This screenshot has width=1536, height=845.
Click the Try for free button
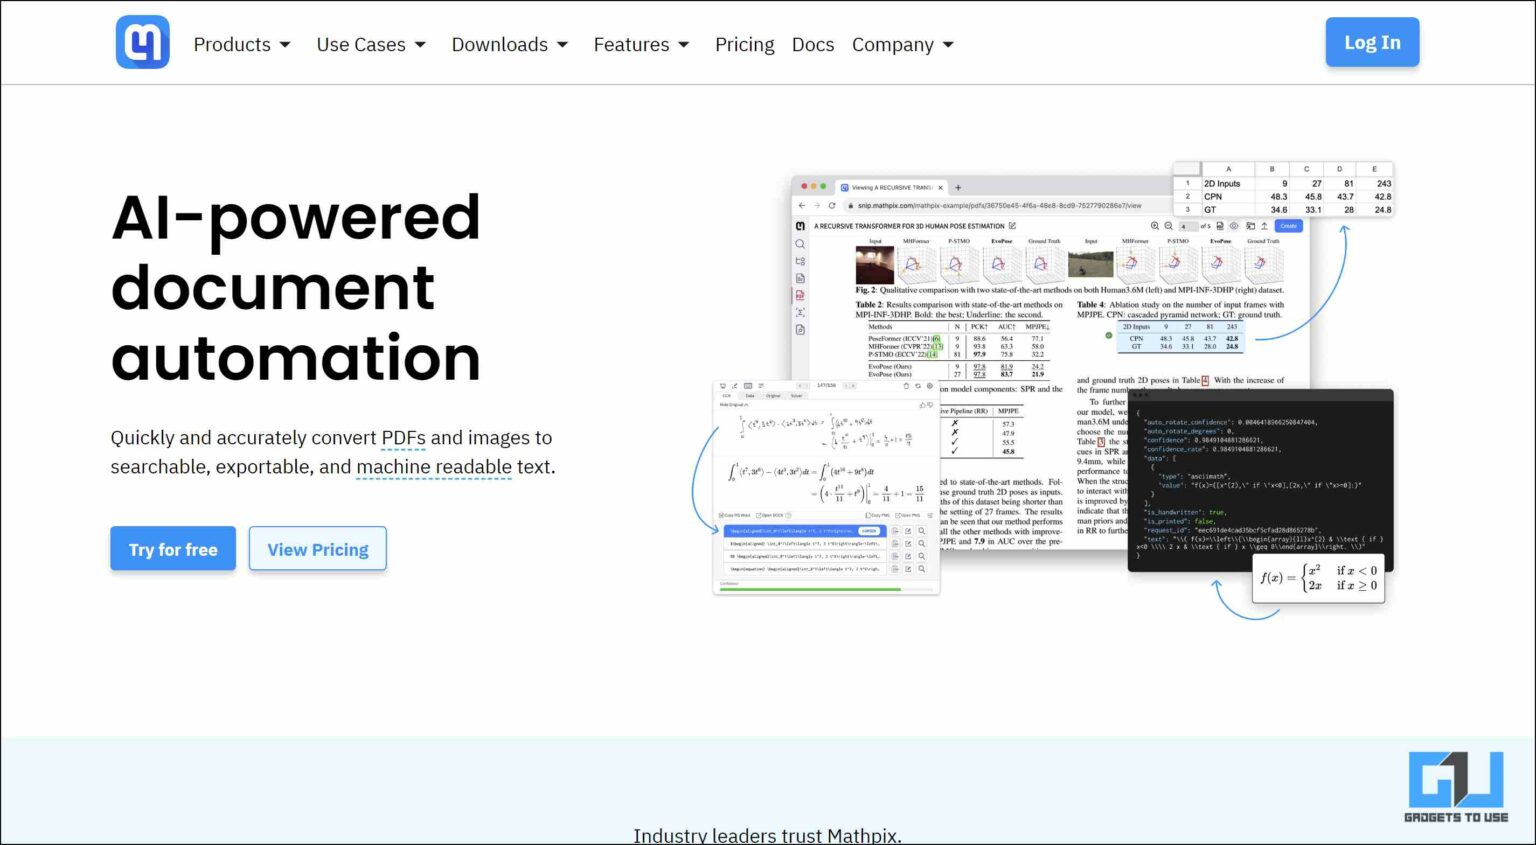click(172, 549)
